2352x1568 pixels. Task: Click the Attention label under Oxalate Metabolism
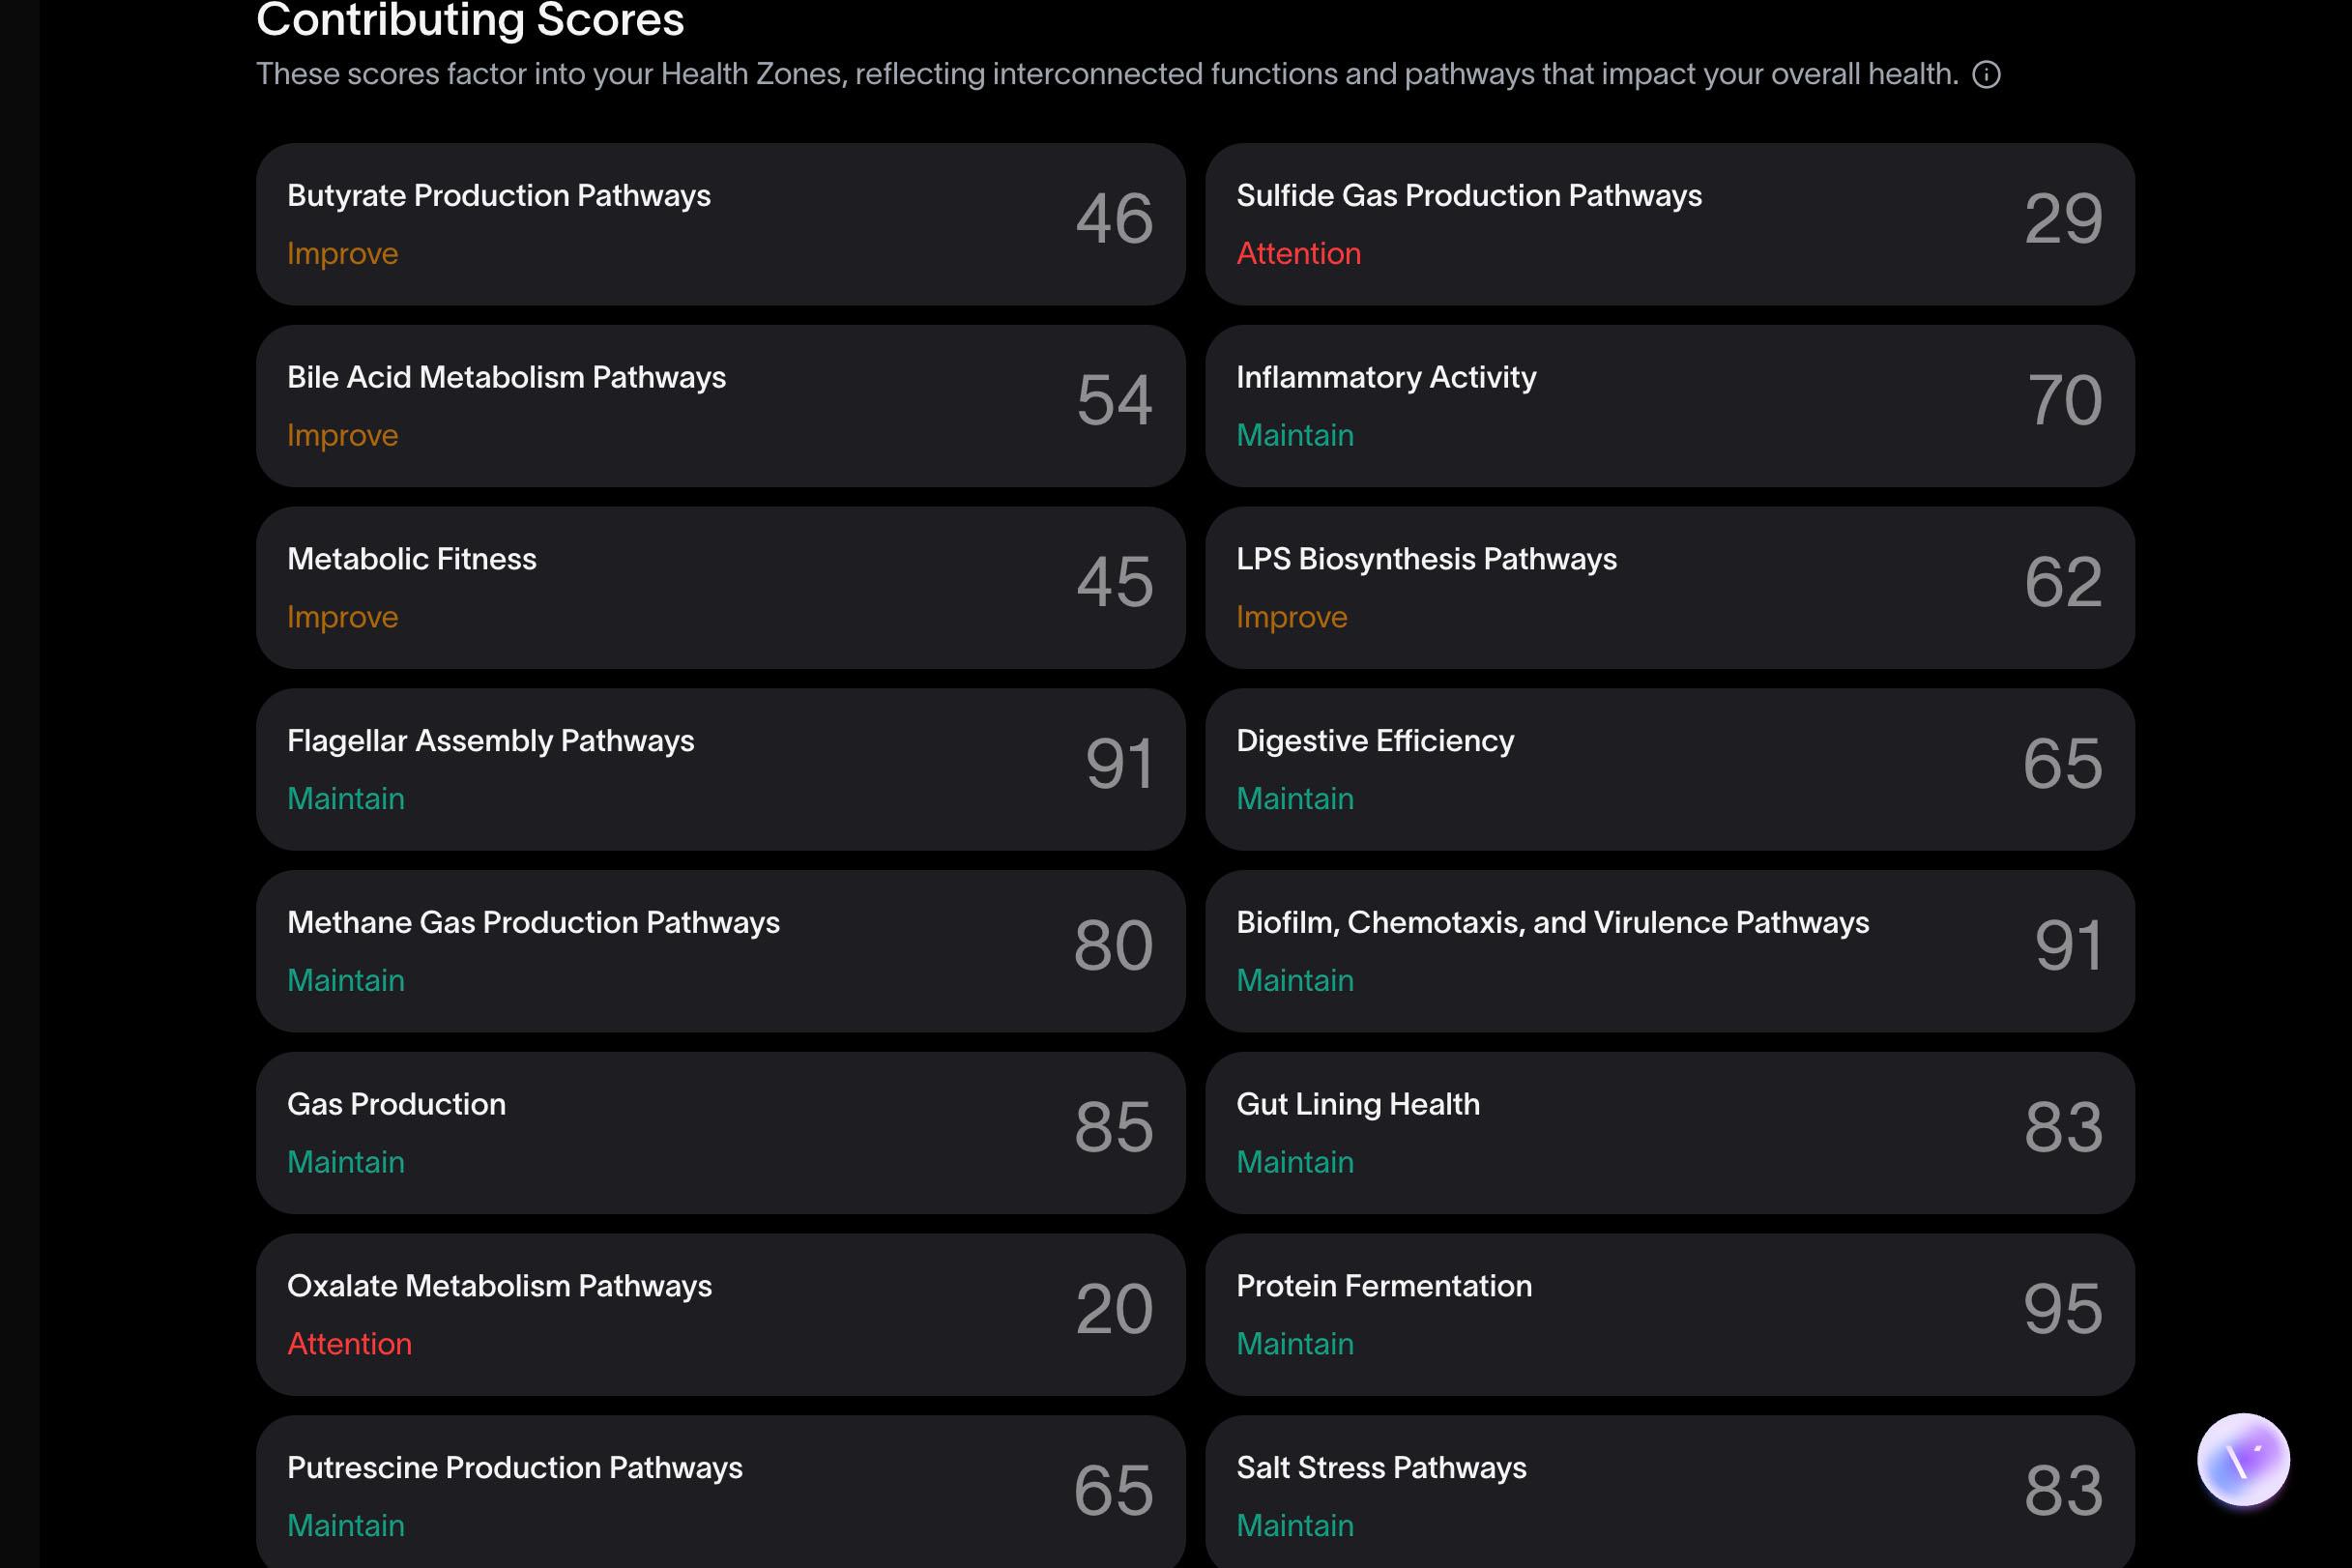point(349,1343)
